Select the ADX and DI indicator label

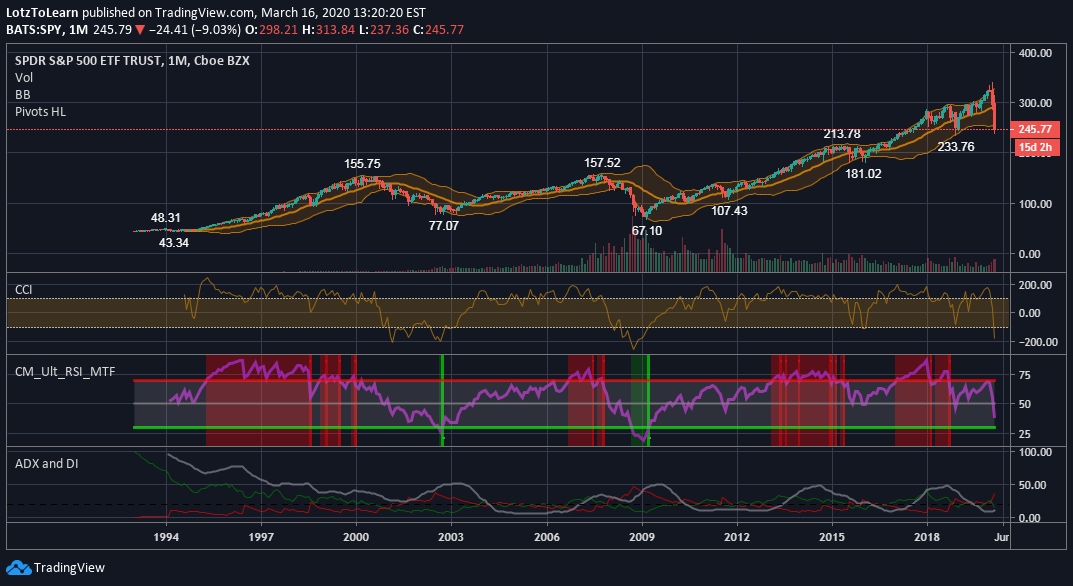pyautogui.click(x=47, y=463)
